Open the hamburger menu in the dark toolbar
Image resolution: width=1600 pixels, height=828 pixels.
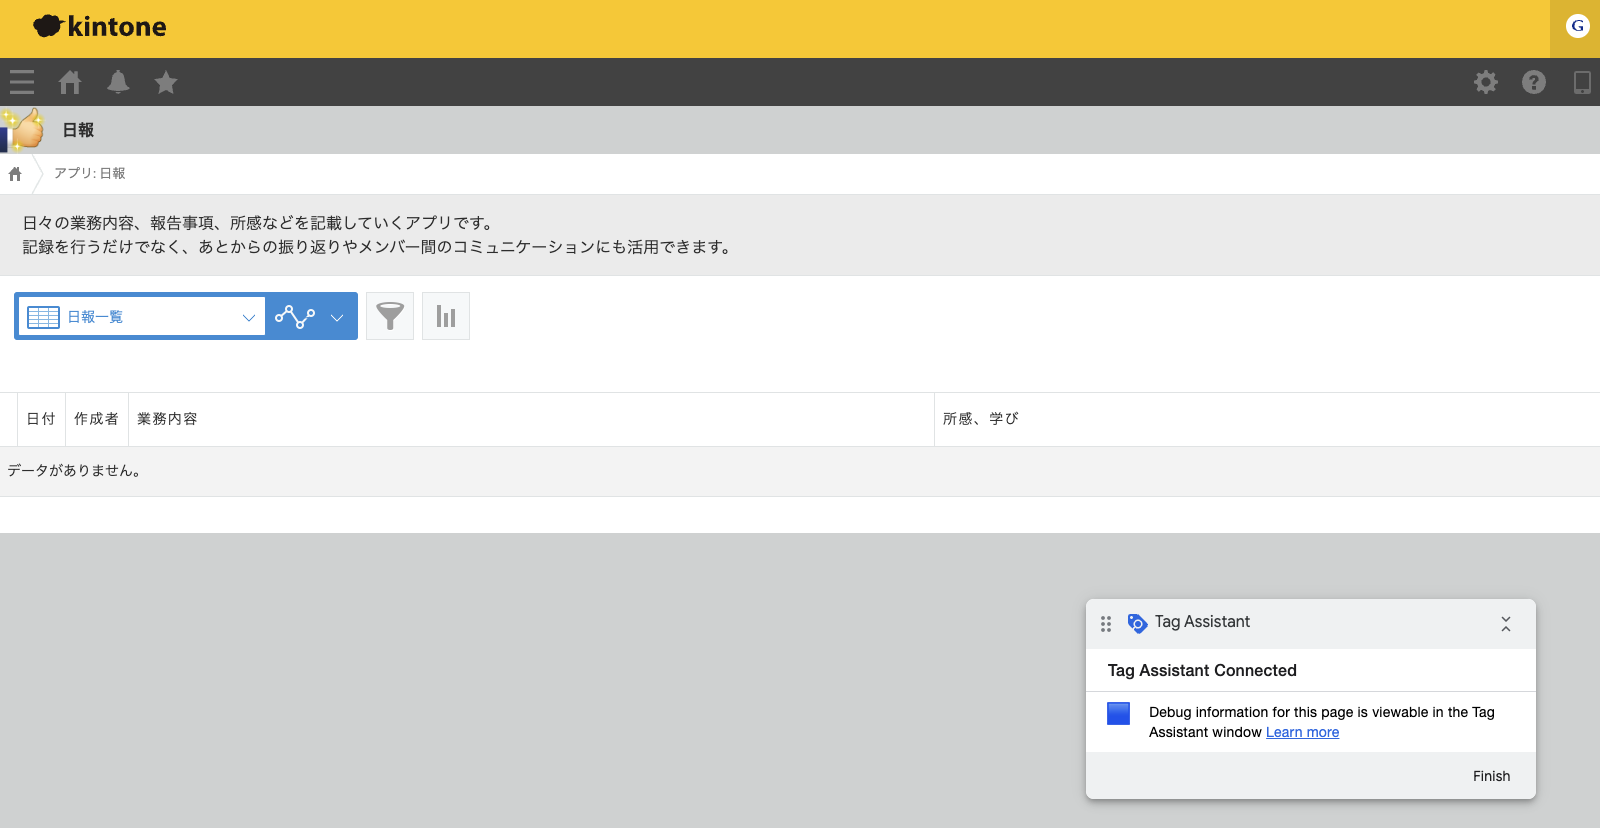pos(22,82)
